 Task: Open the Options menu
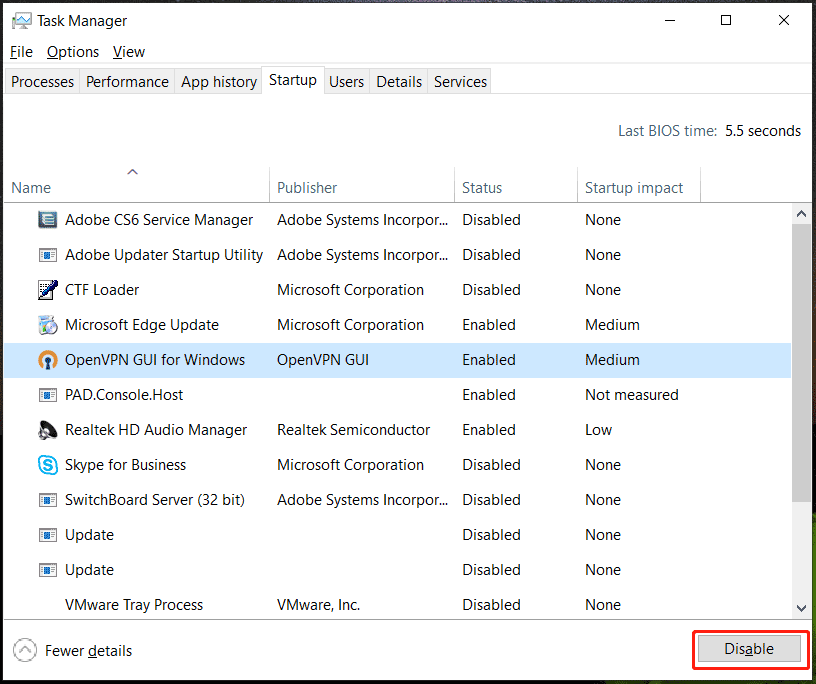point(73,51)
